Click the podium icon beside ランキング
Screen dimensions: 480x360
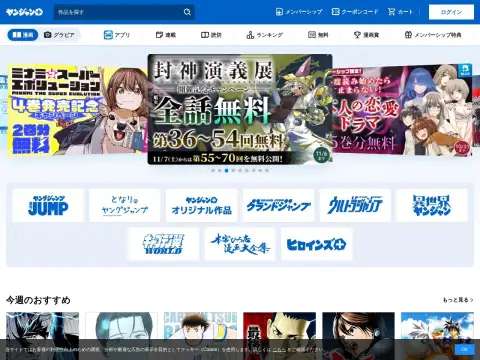pyautogui.click(x=250, y=35)
